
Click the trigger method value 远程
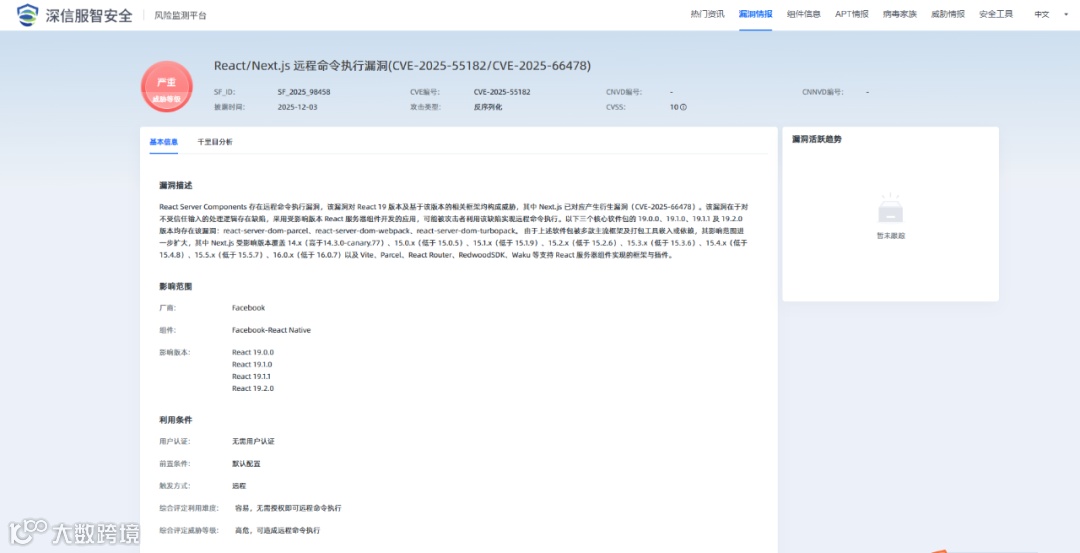(x=239, y=486)
